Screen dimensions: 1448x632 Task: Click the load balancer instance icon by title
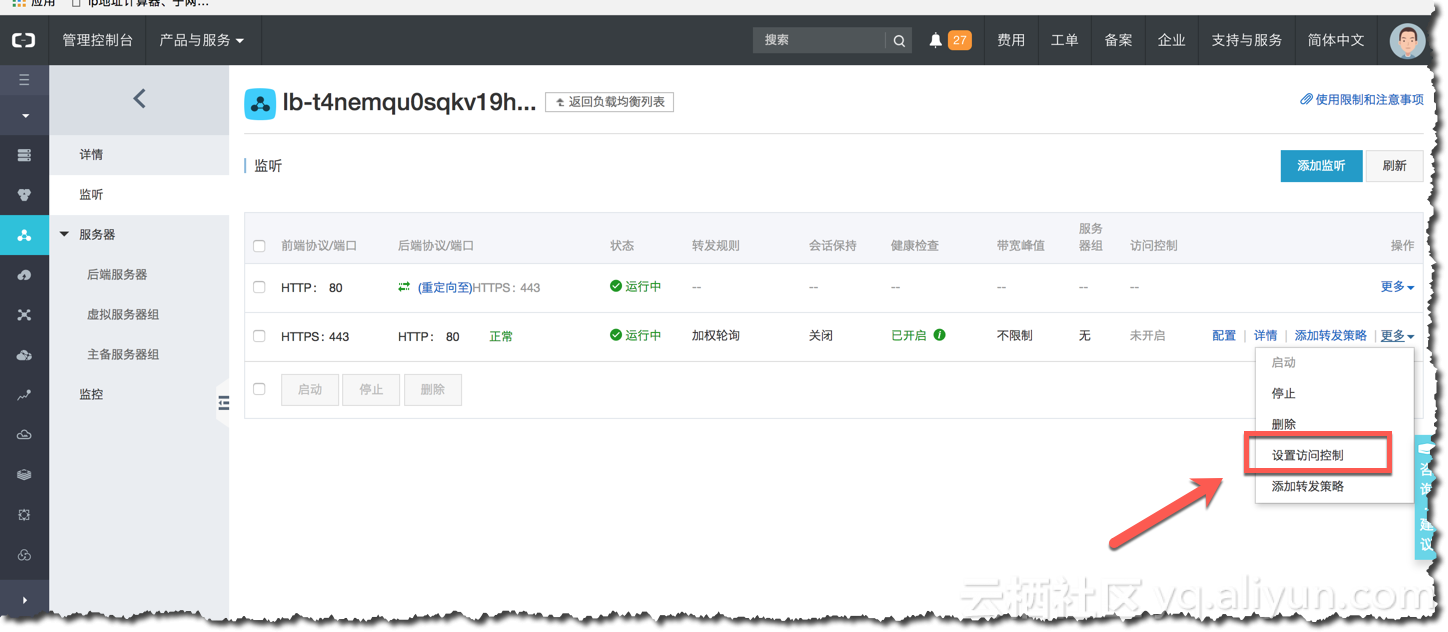pos(260,103)
